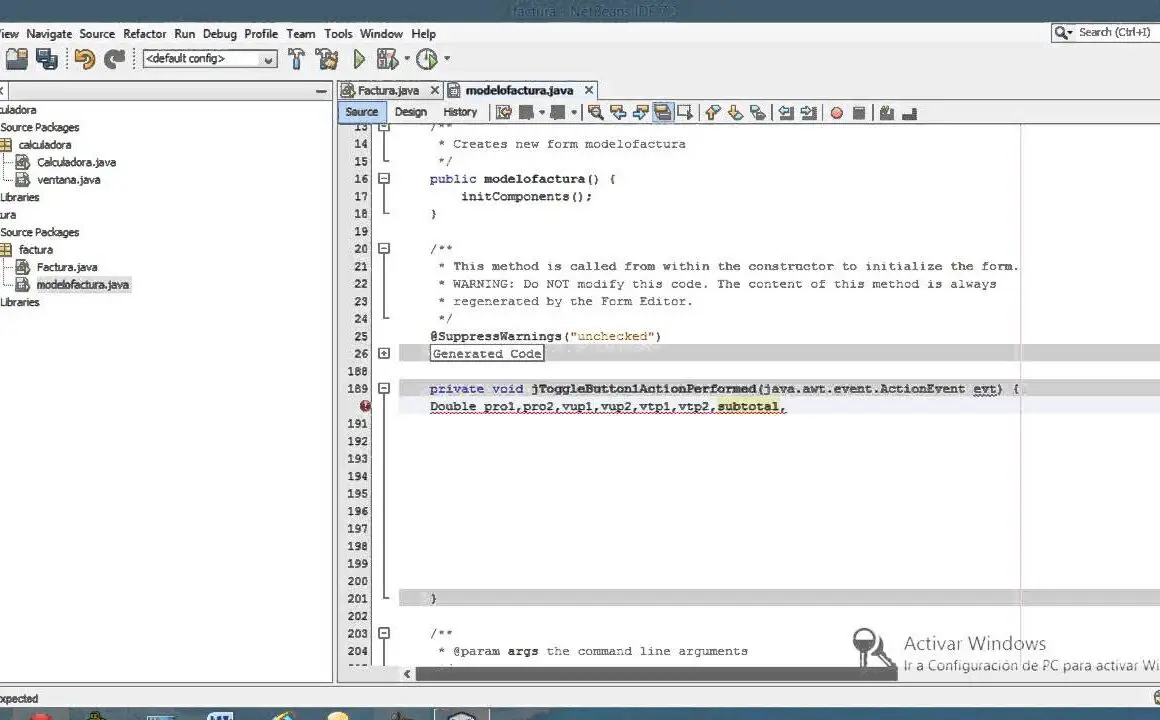
Task: Click the Undo arrow in main toolbar
Action: pyautogui.click(x=84, y=59)
